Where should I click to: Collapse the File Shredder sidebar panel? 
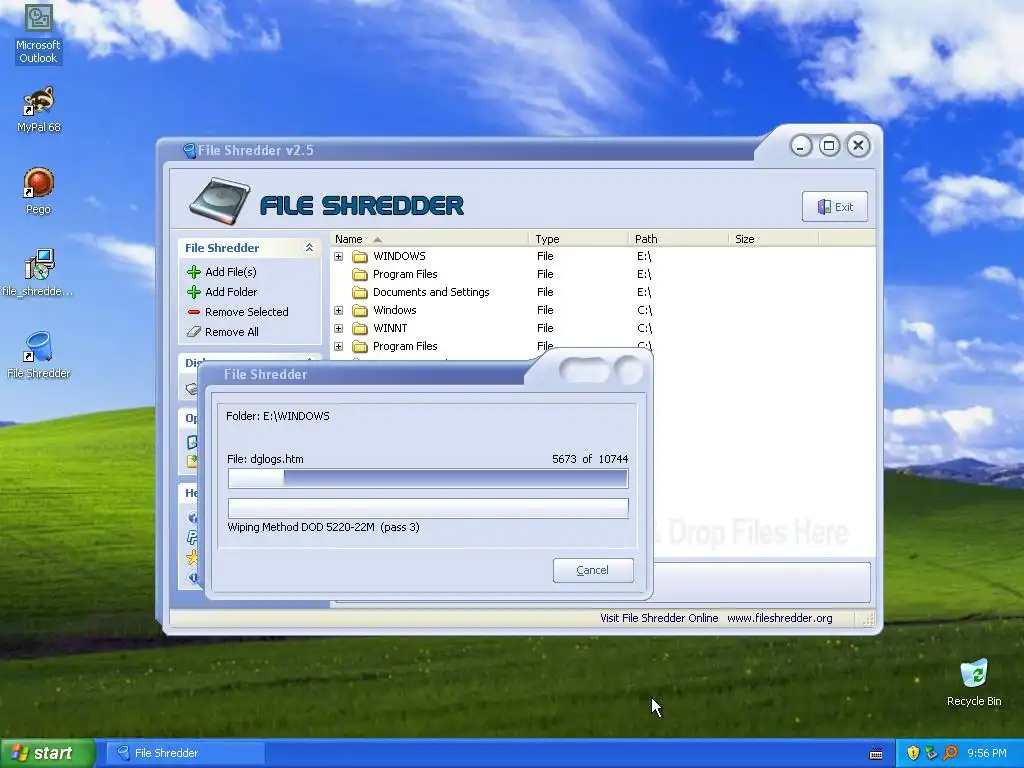click(x=310, y=248)
